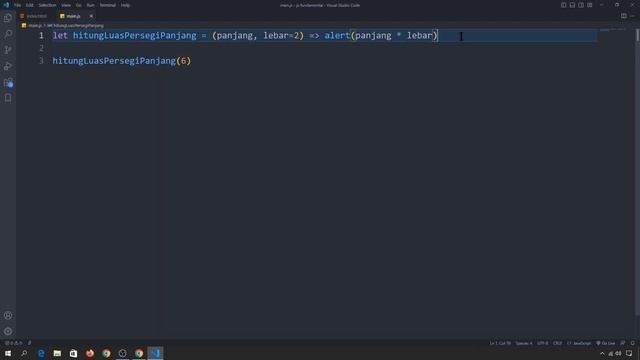Launch Microsoft Edge from the taskbar
Screen dimensions: 640x360
coord(41,353)
